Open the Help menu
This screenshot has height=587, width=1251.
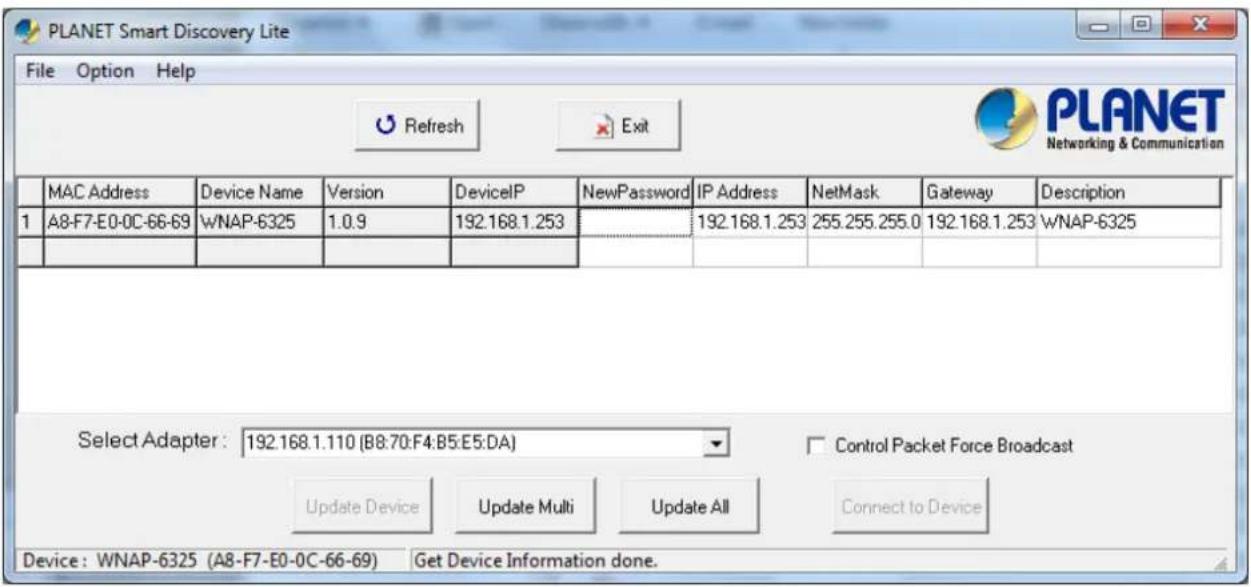(x=175, y=71)
